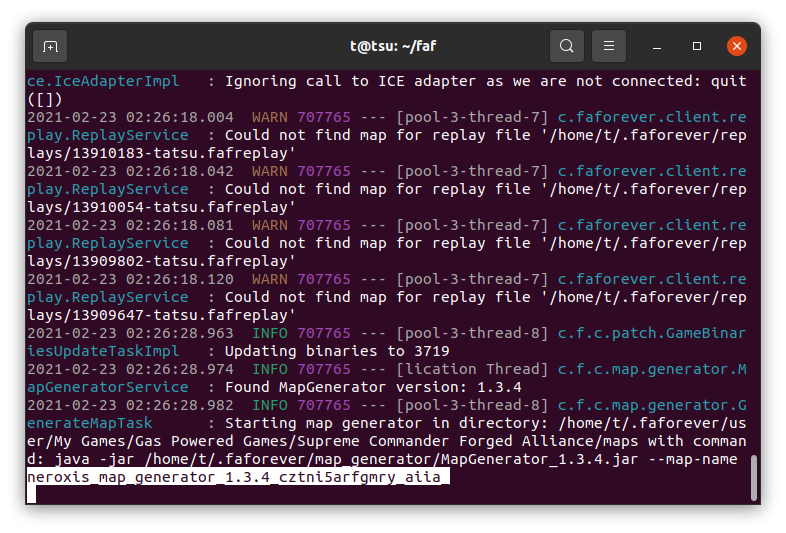Click the timestamp 02:26:18.042
This screenshot has height=533, width=786.
tap(179, 171)
